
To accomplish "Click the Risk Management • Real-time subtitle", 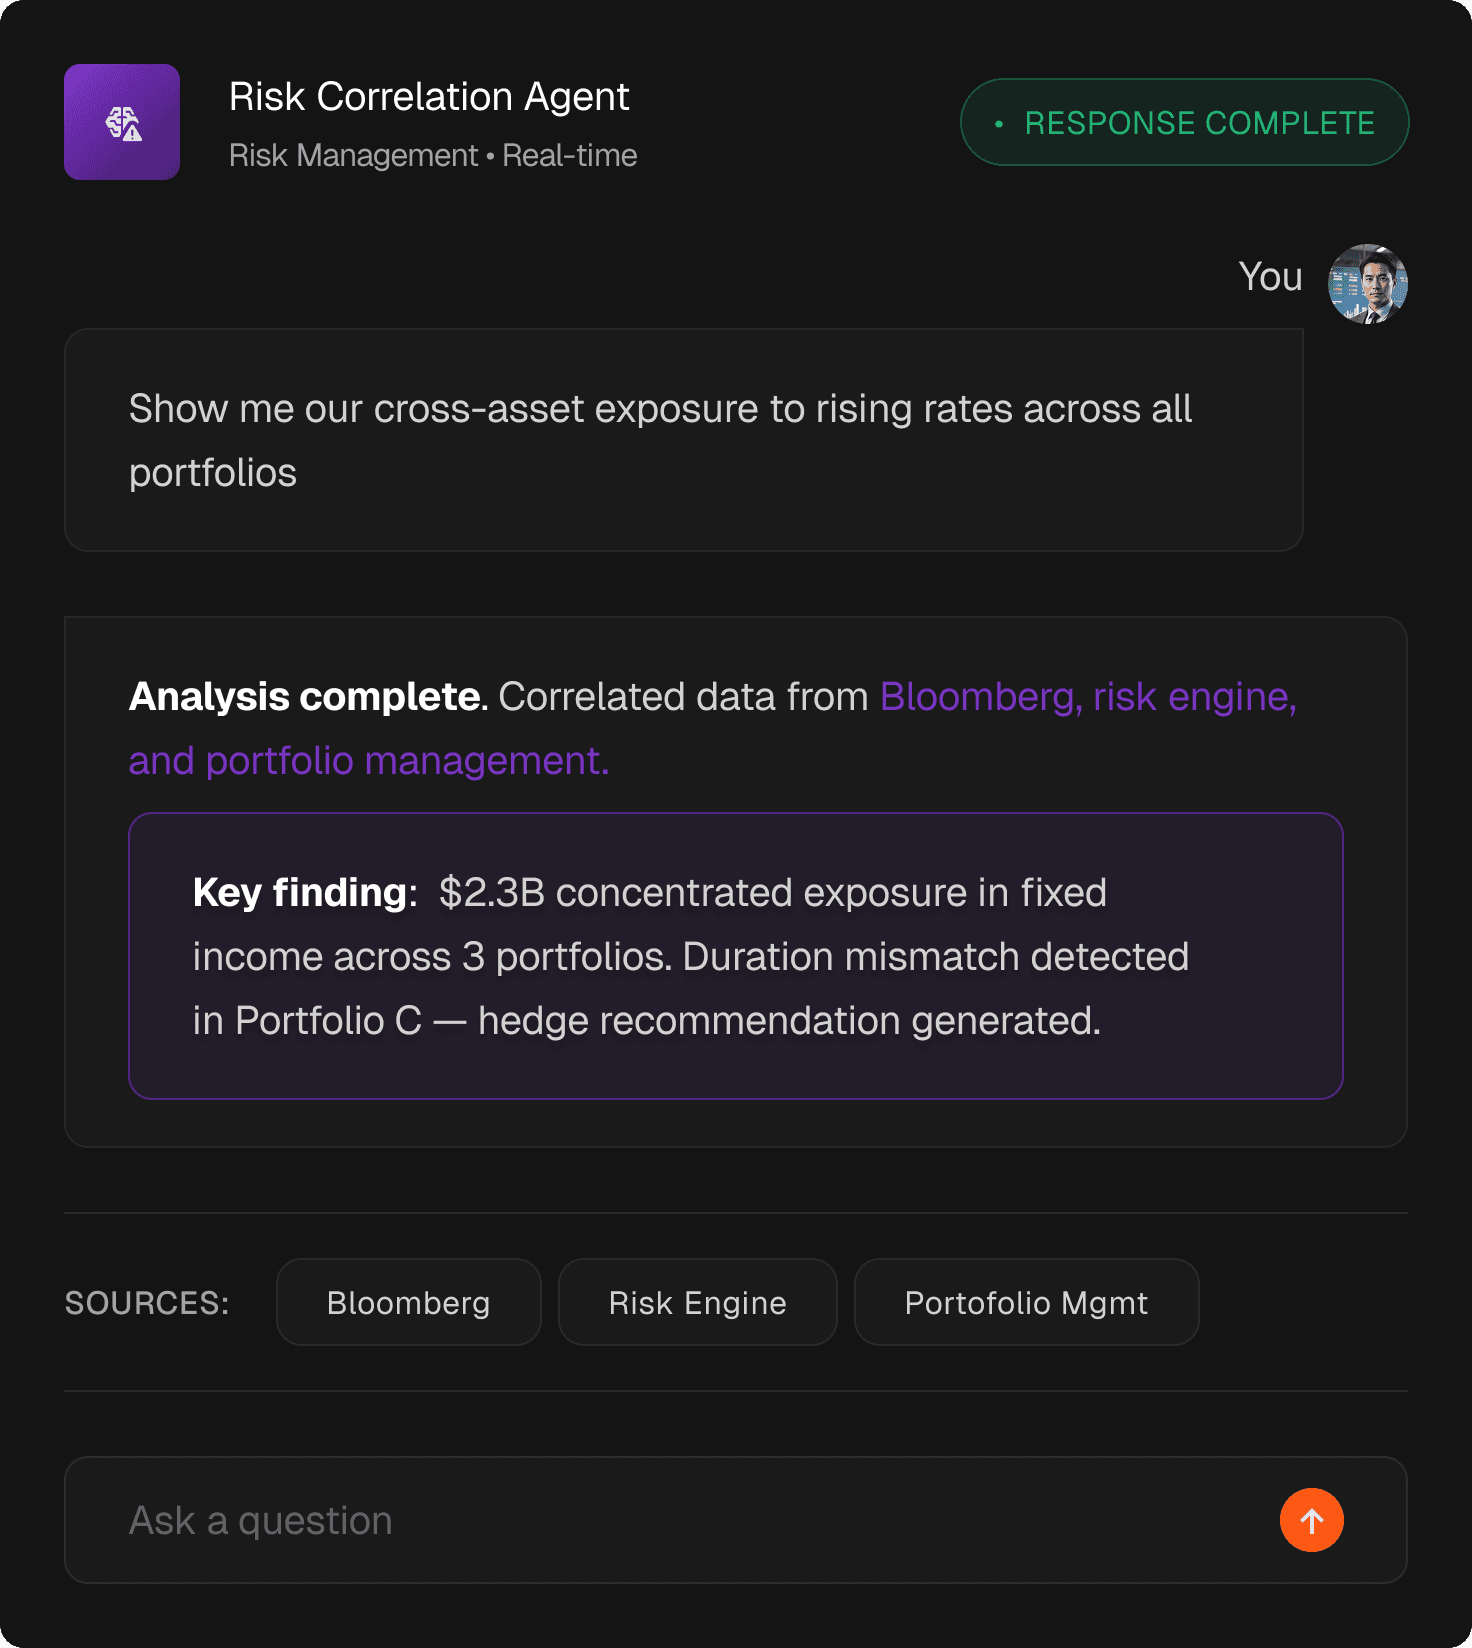I will point(433,156).
